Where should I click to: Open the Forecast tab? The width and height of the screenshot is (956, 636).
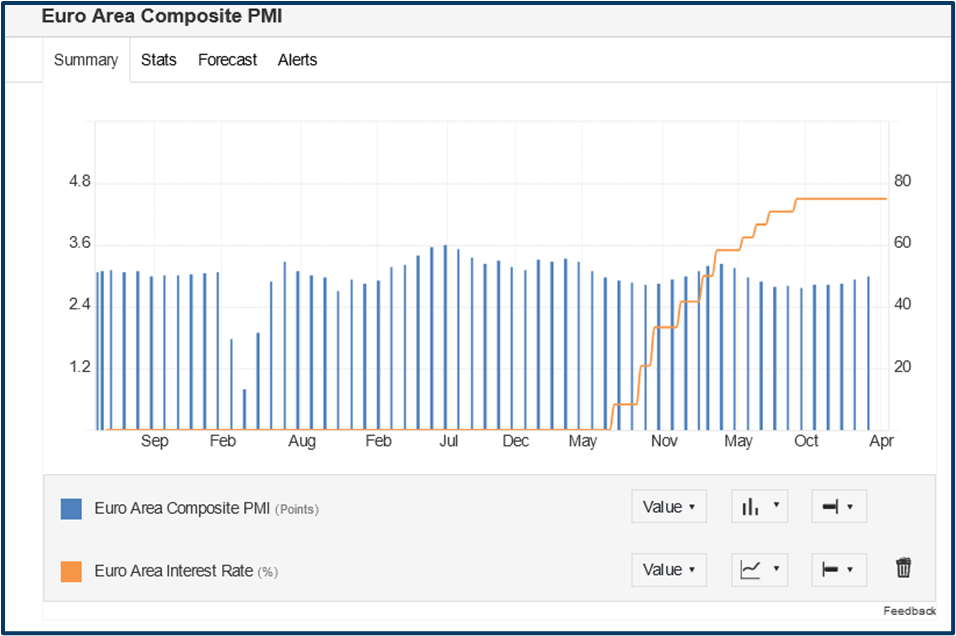[227, 60]
